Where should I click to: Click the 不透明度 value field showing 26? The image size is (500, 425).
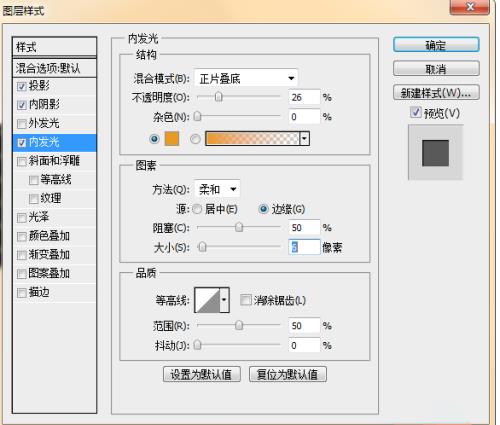(x=304, y=97)
